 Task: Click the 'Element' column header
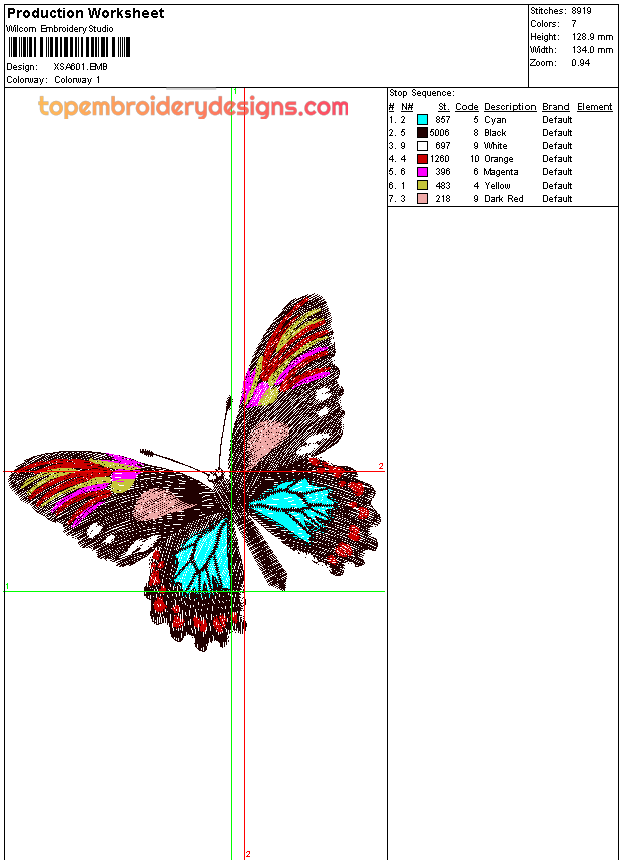coord(594,107)
